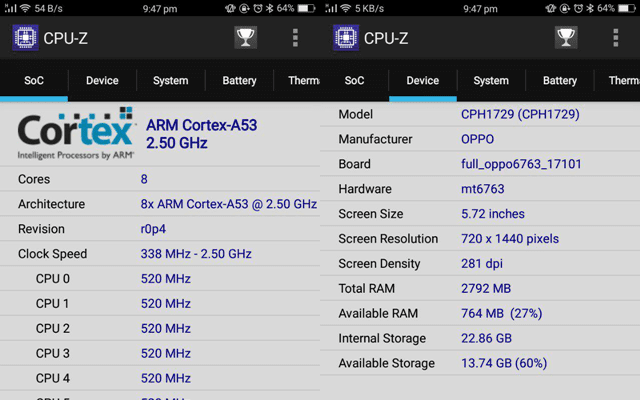Tap alarm clock icon in right status bar
The width and height of the screenshot is (640, 400).
(578, 8)
